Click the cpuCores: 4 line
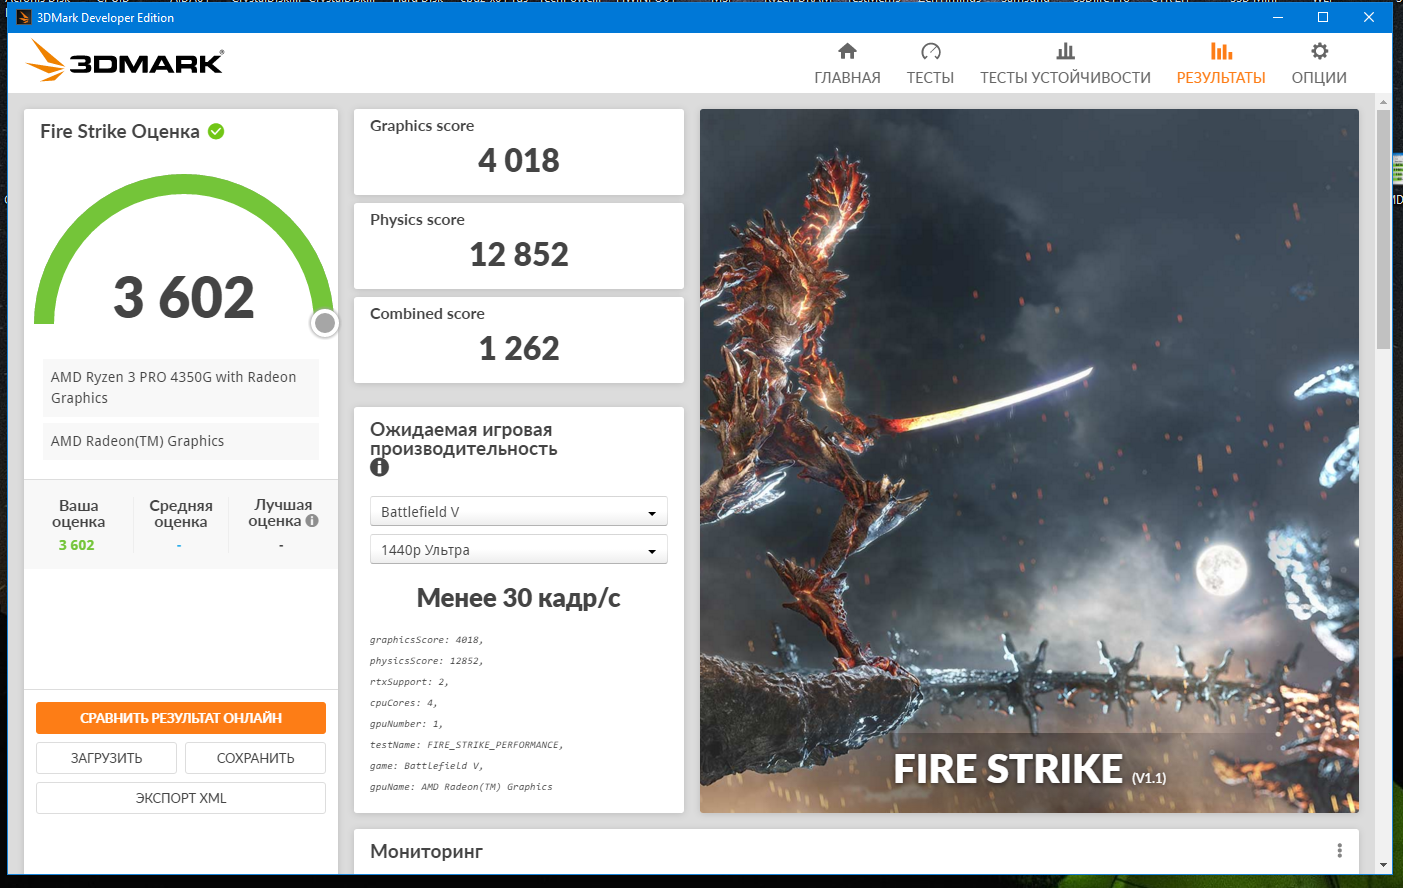The image size is (1403, 888). 404,703
